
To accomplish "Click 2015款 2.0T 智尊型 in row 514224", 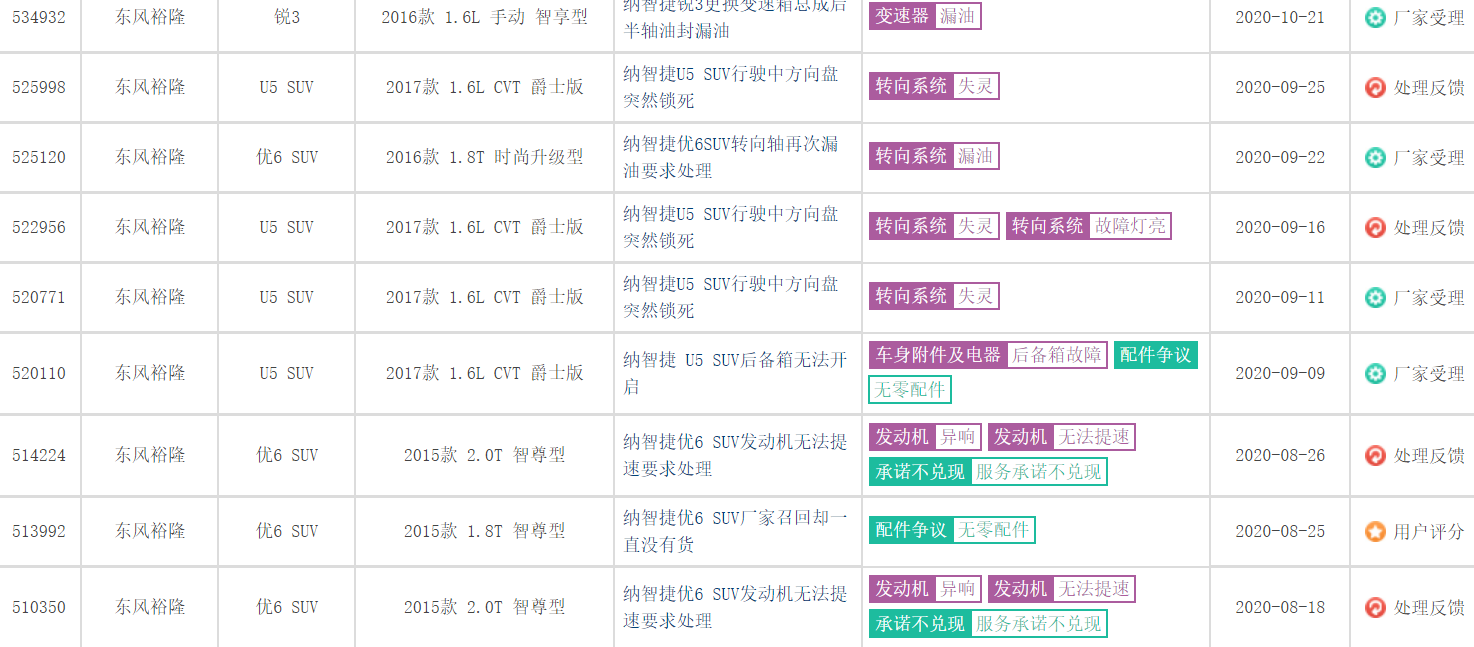I will pyautogui.click(x=484, y=455).
